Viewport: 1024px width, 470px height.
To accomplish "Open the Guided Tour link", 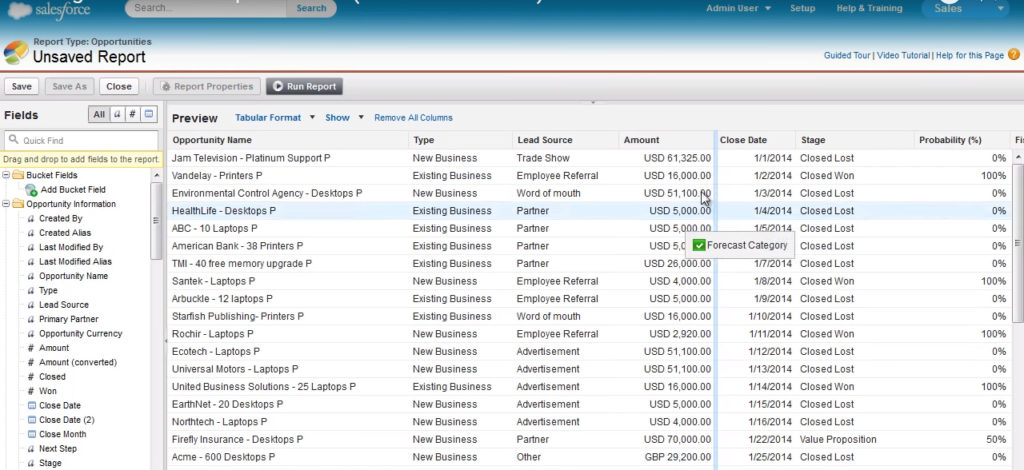I will [x=847, y=55].
